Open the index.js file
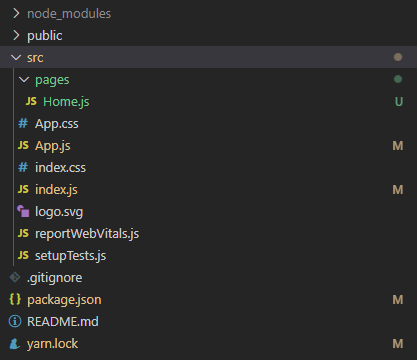The image size is (417, 360). [56, 190]
